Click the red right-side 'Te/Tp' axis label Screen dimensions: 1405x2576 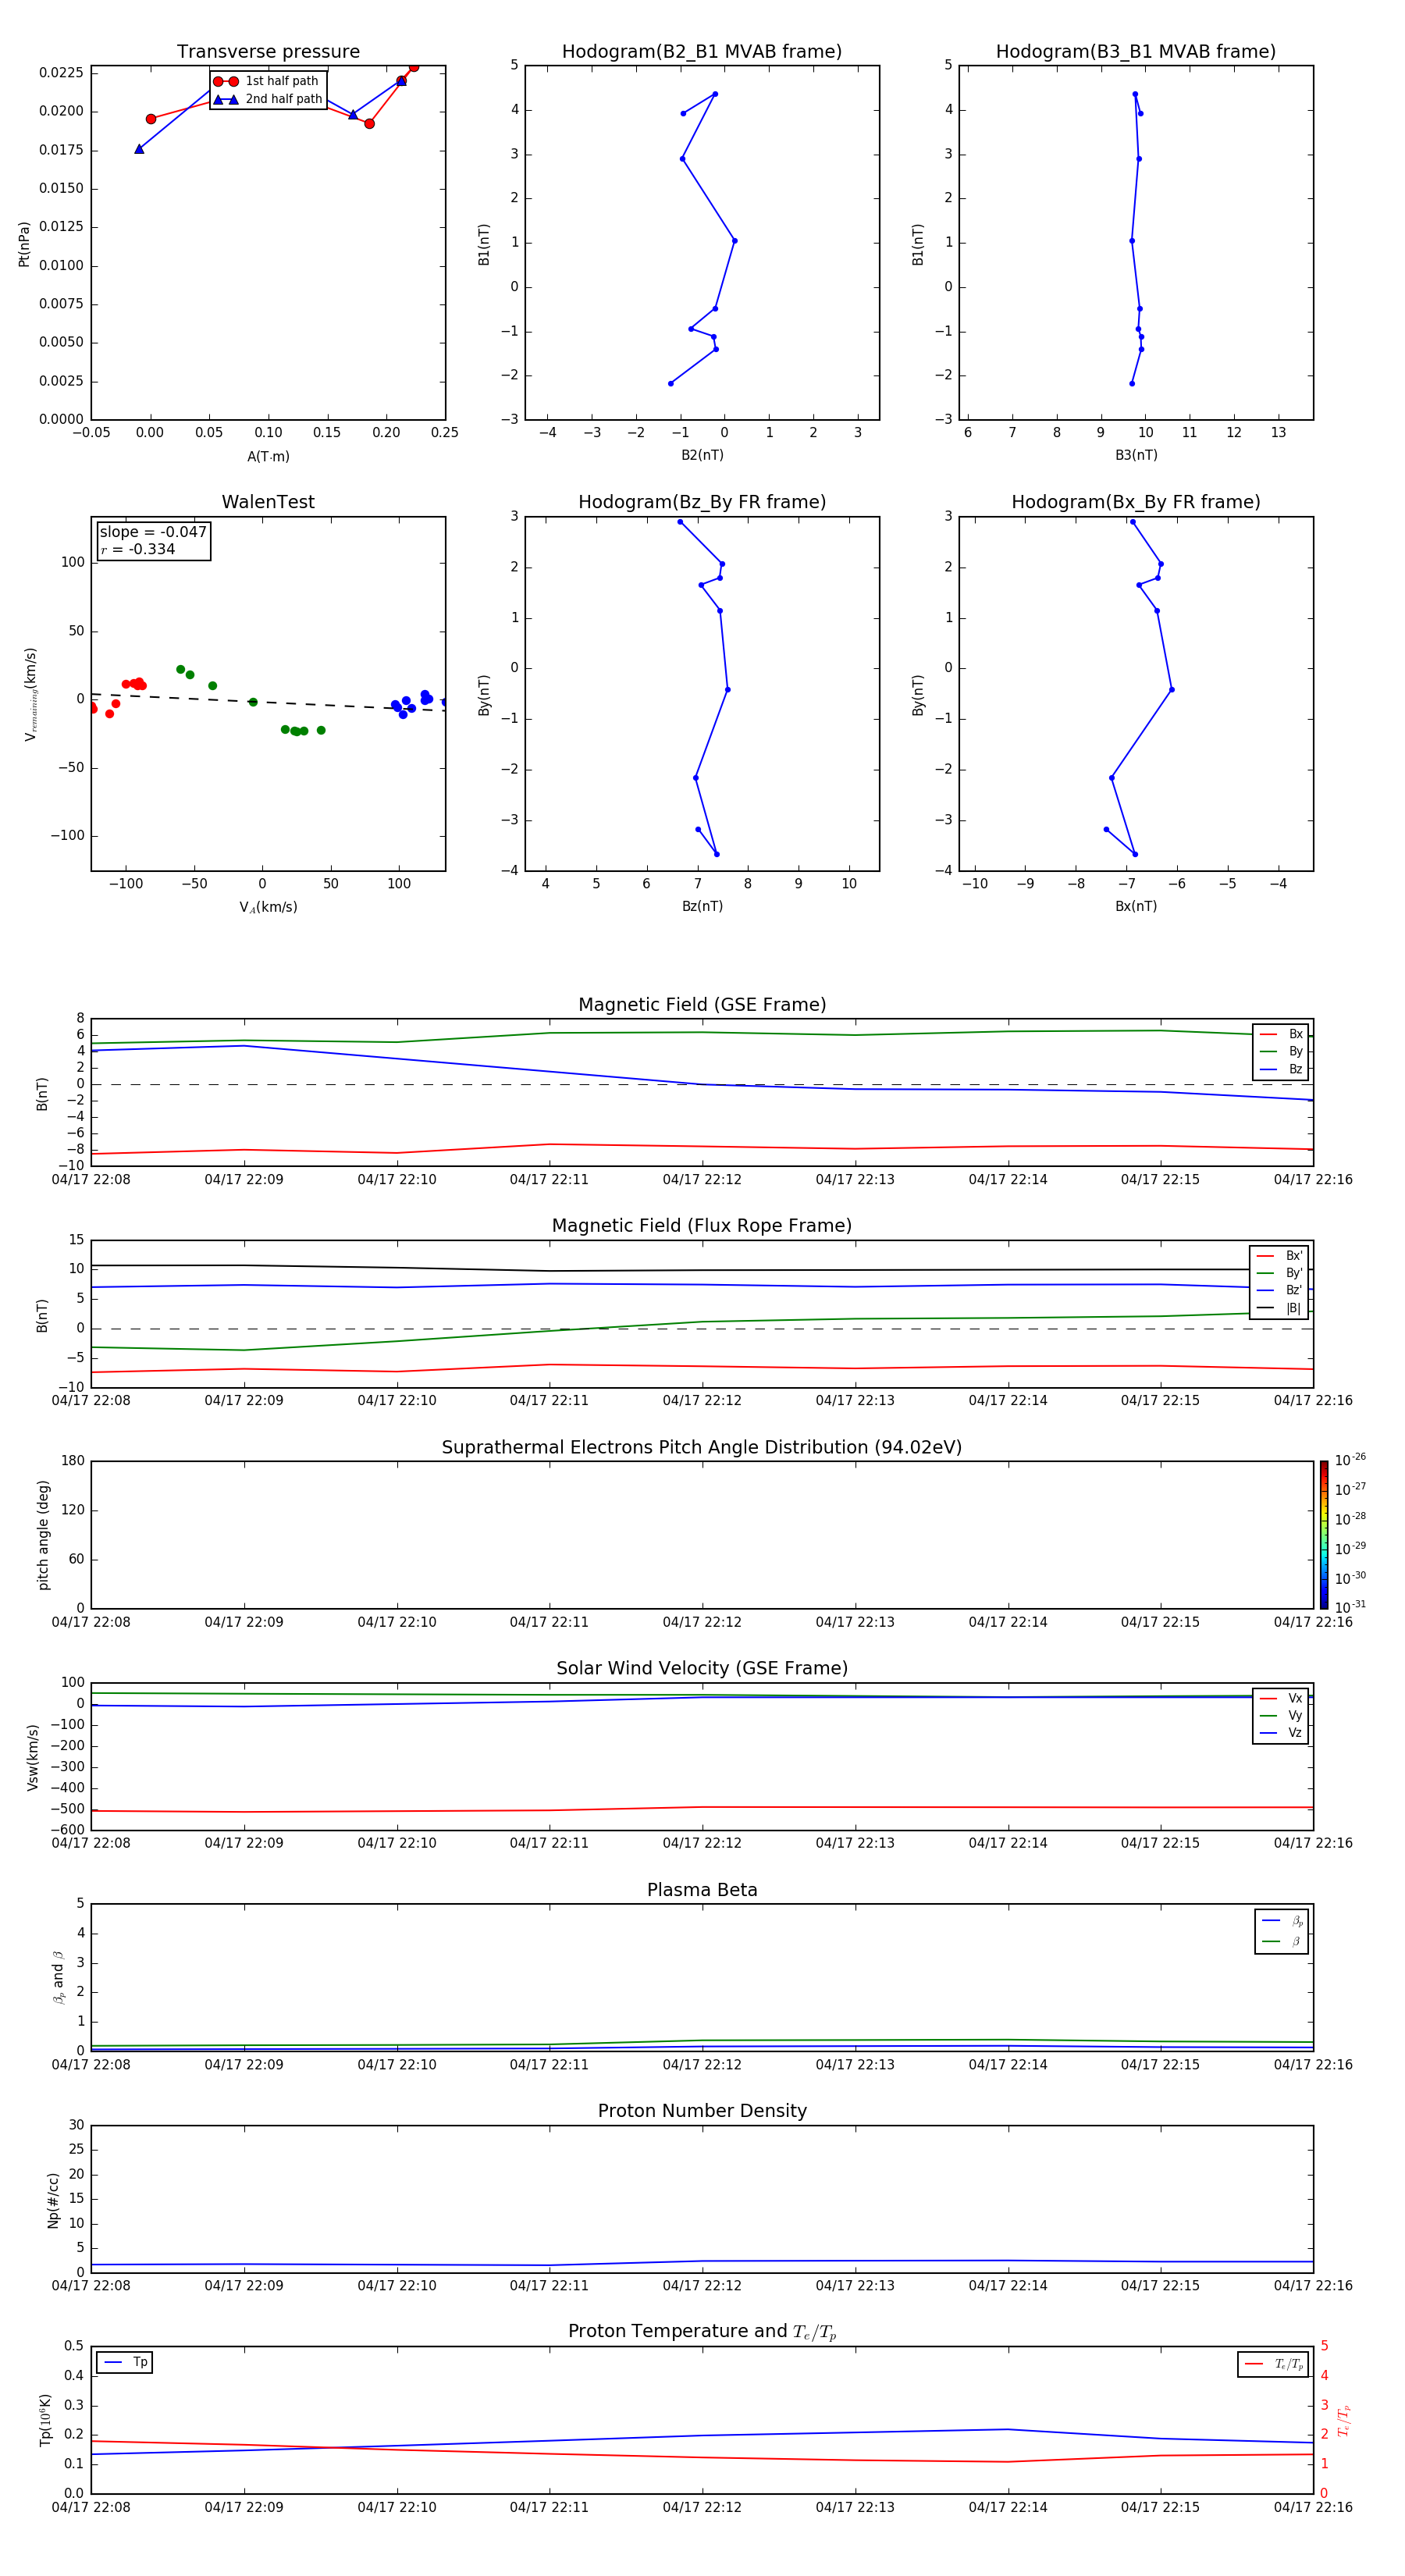[x=1344, y=2420]
